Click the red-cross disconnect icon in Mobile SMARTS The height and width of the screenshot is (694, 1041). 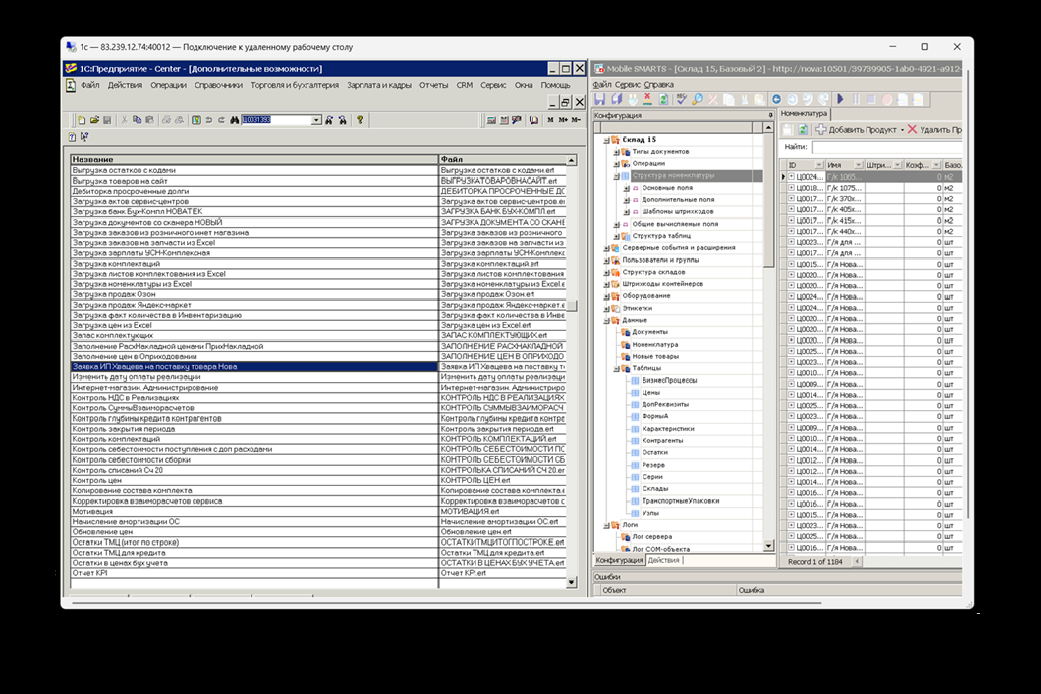[x=647, y=99]
